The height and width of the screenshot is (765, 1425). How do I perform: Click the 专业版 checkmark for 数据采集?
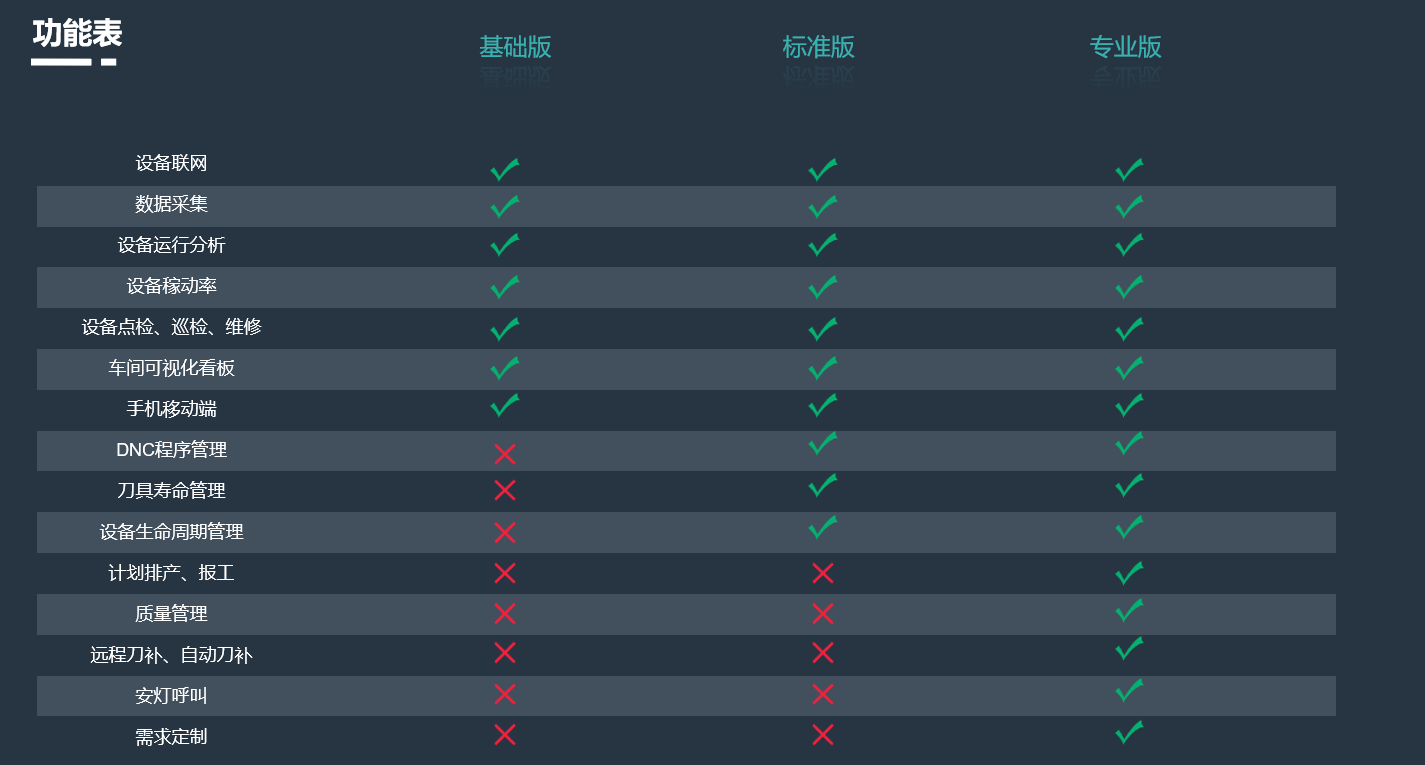1129,207
